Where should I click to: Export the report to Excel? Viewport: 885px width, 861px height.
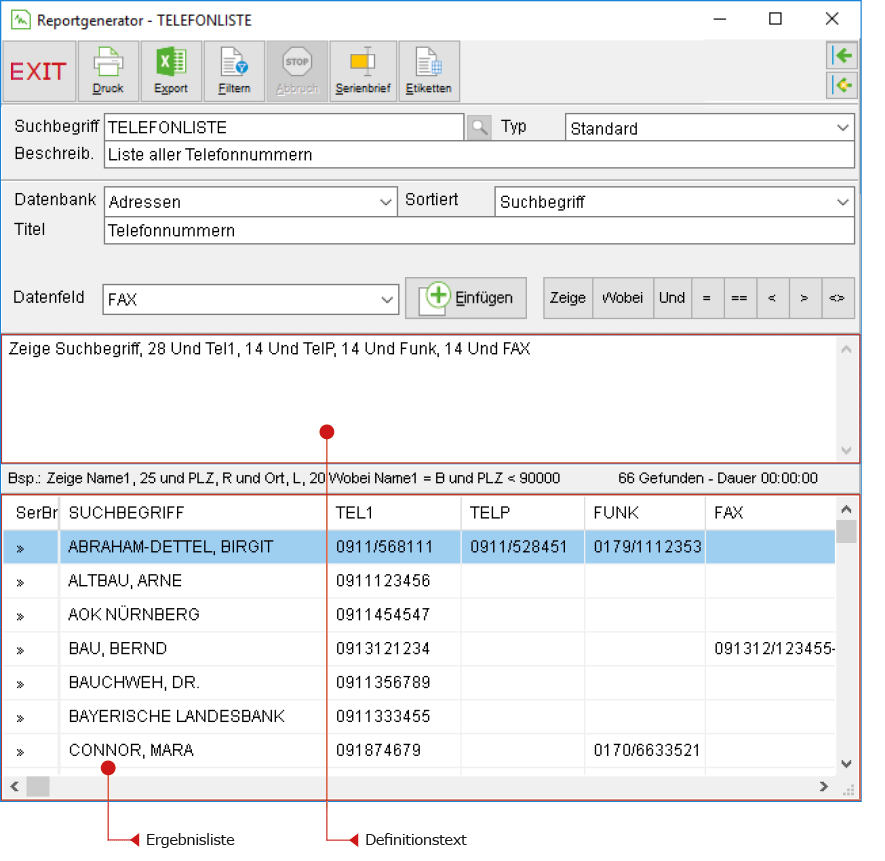[x=171, y=71]
